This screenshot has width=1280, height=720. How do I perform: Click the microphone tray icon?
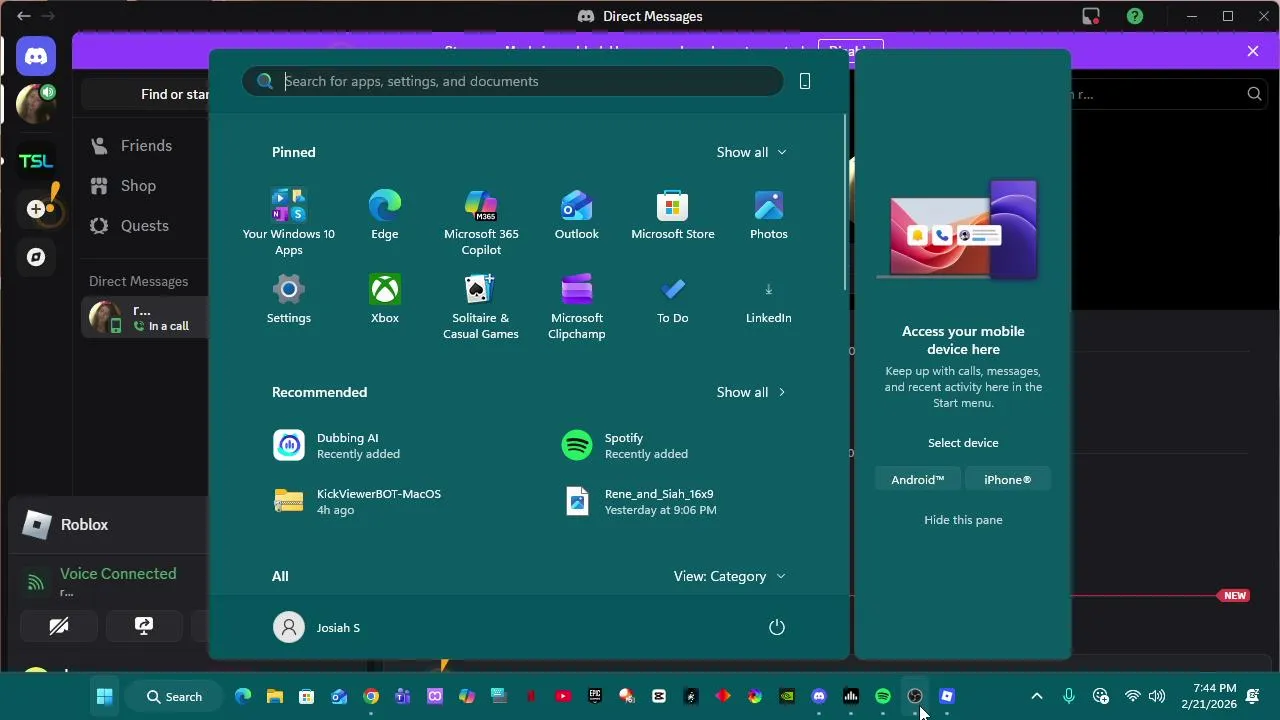1069,697
